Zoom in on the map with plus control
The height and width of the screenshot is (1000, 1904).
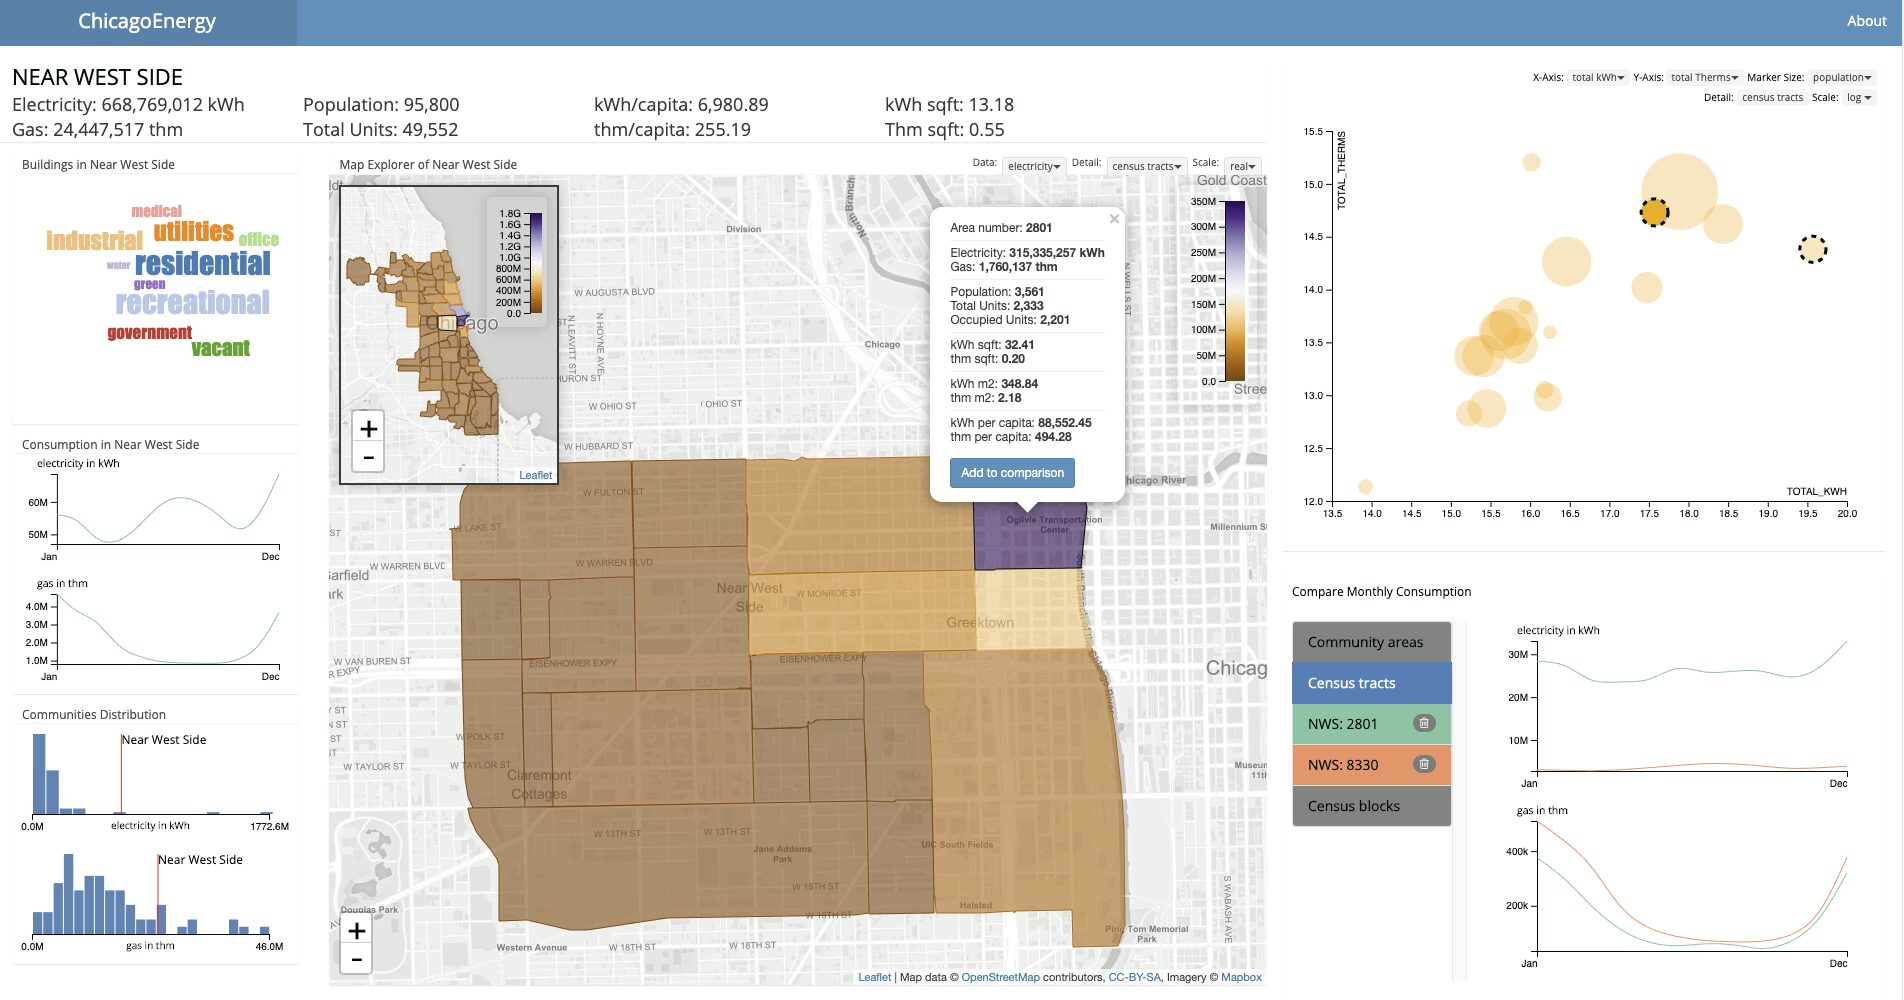tap(355, 930)
